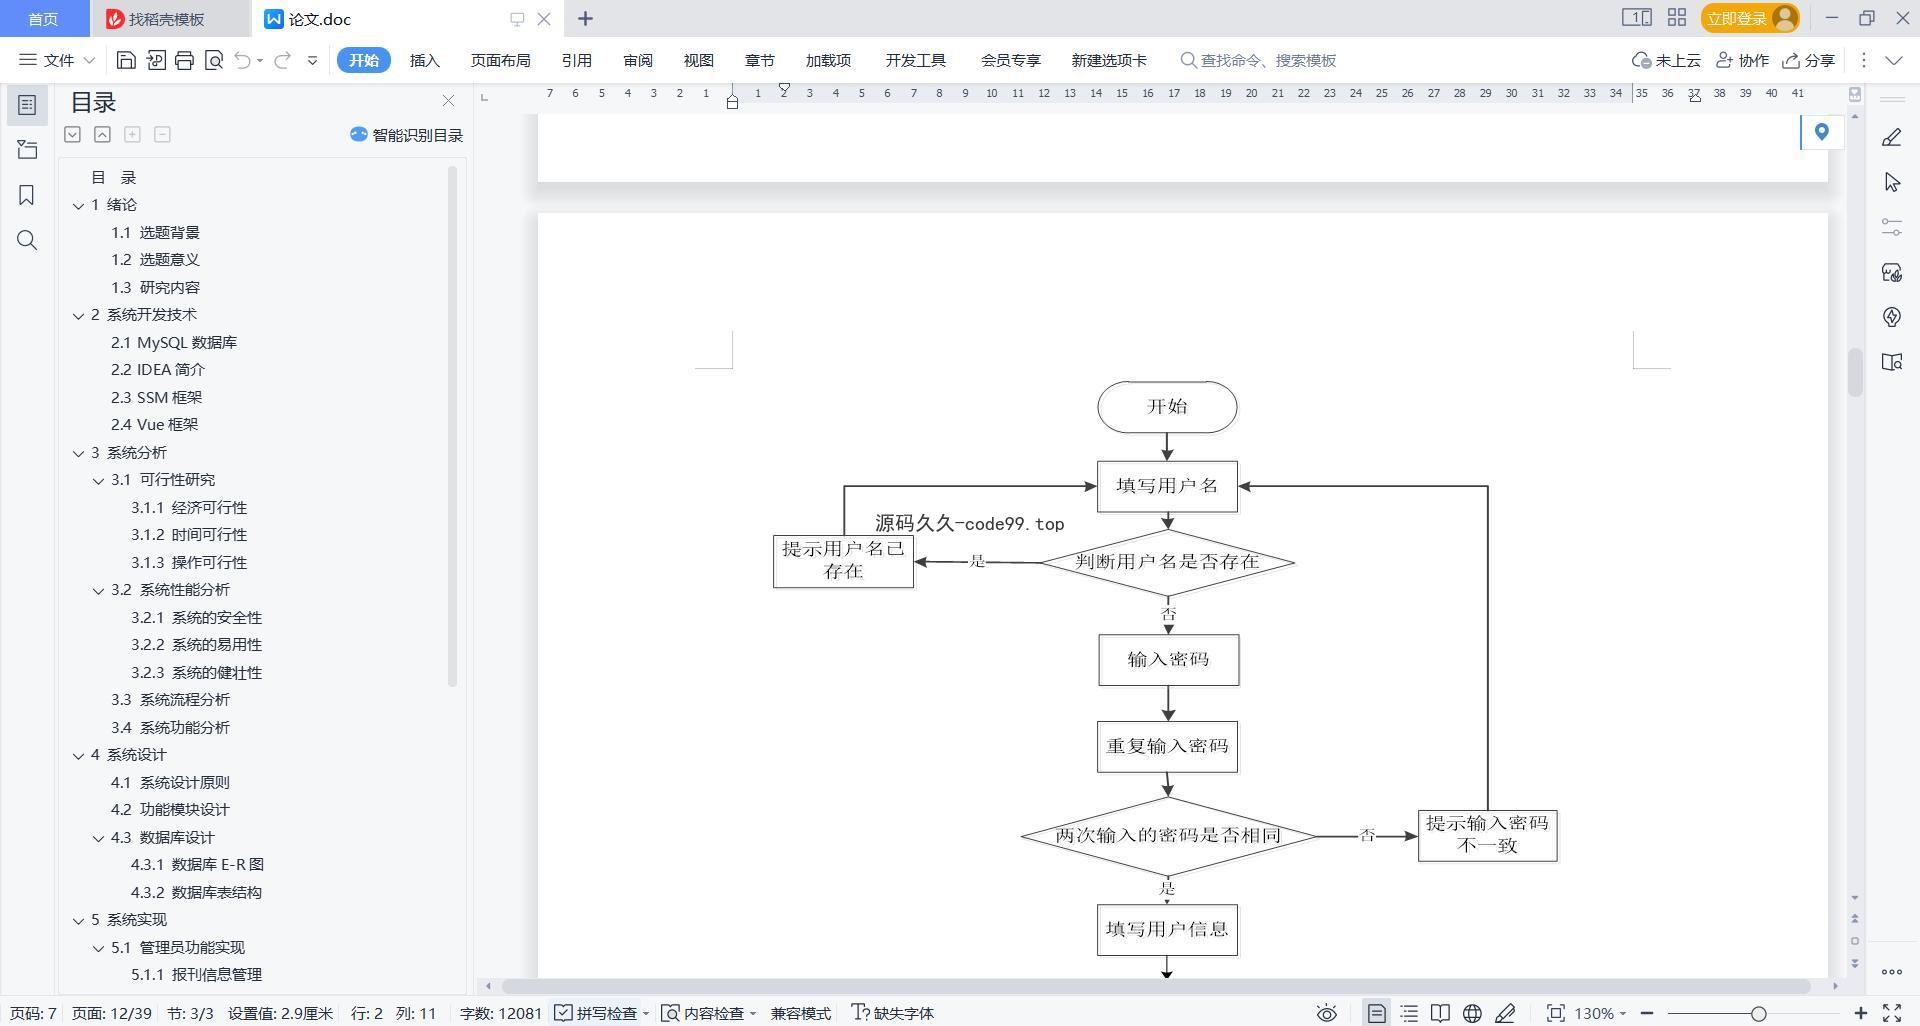
Task: Open the 文件 menu dropdown
Action: (x=57, y=60)
